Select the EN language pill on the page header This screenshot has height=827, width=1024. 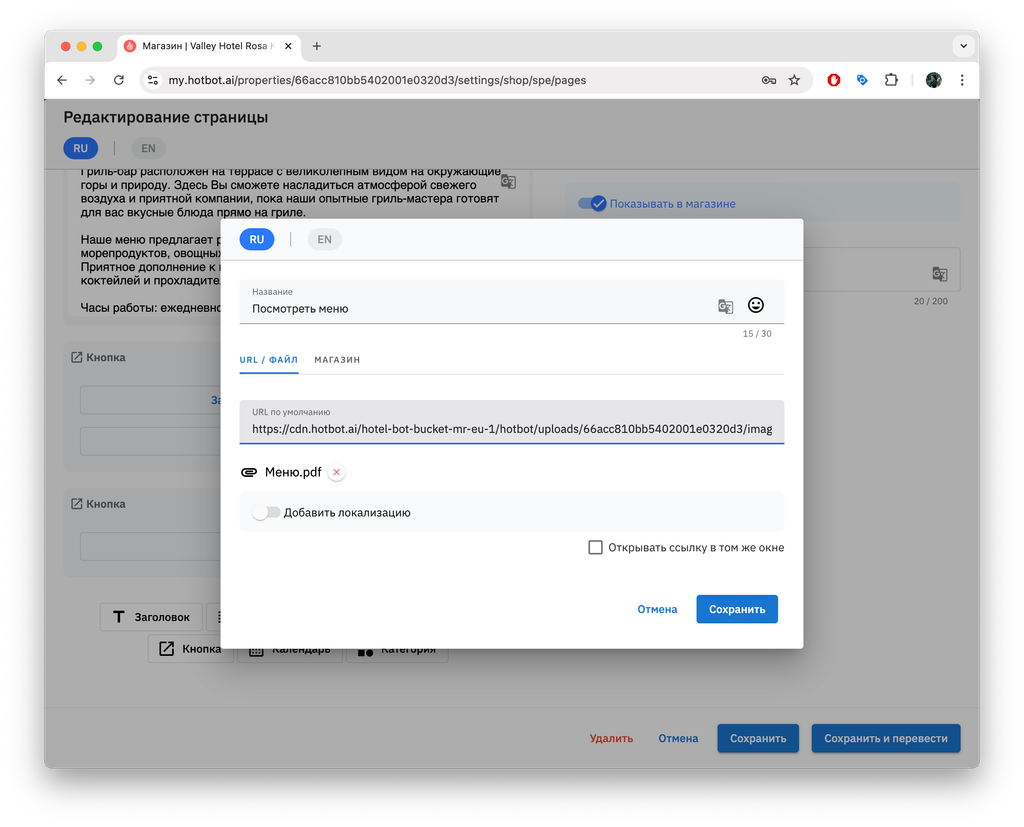pyautogui.click(x=148, y=148)
